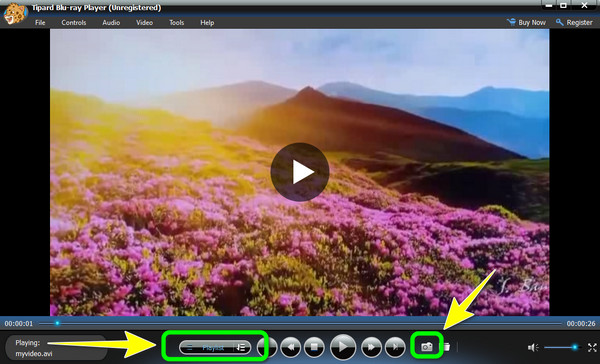The height and width of the screenshot is (364, 600).
Task: Open the Audio menu
Action: 111,23
